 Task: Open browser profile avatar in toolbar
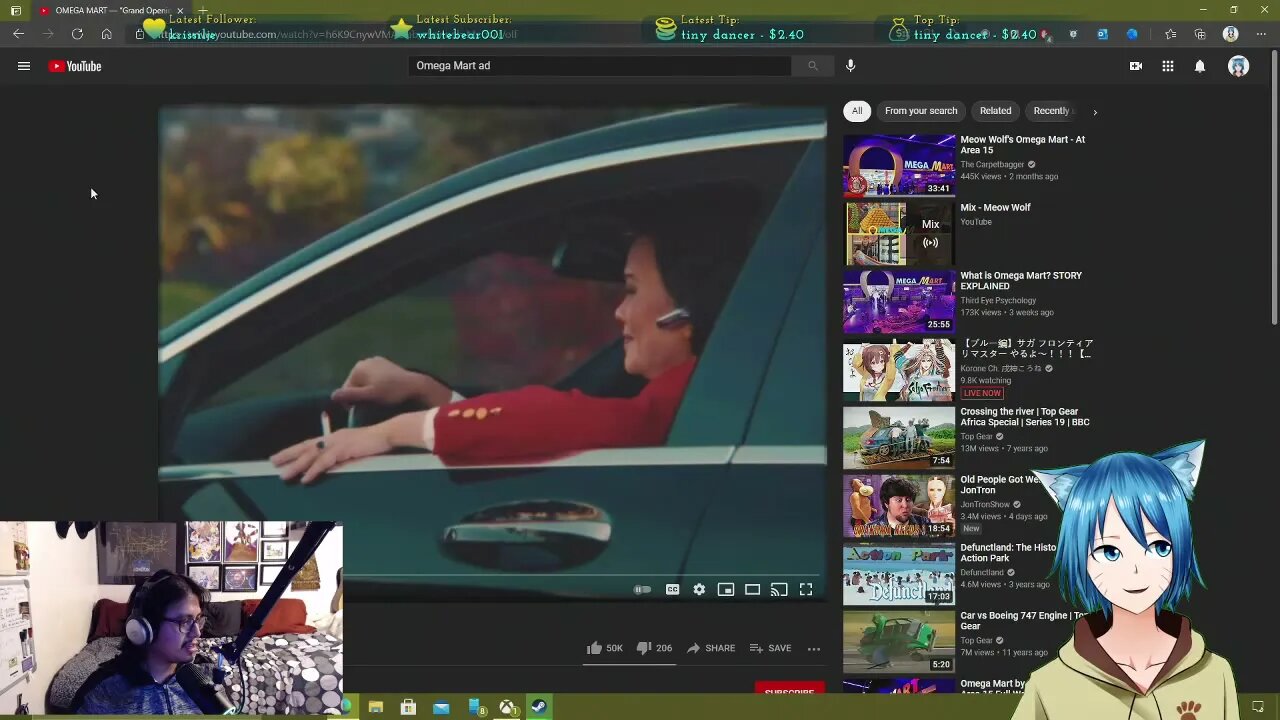coord(1231,34)
